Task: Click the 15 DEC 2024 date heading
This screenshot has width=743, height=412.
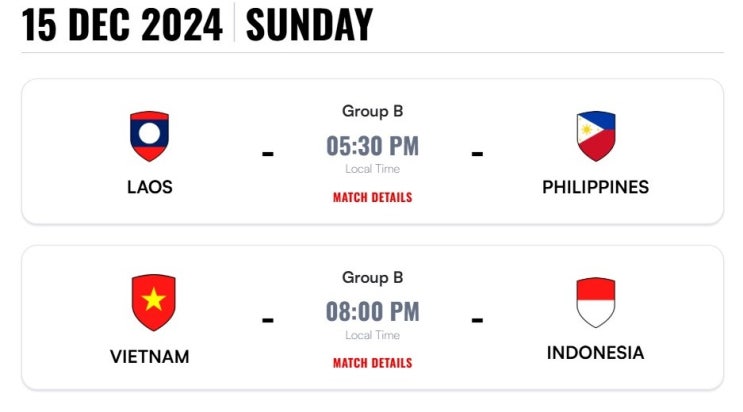Action: [x=122, y=25]
